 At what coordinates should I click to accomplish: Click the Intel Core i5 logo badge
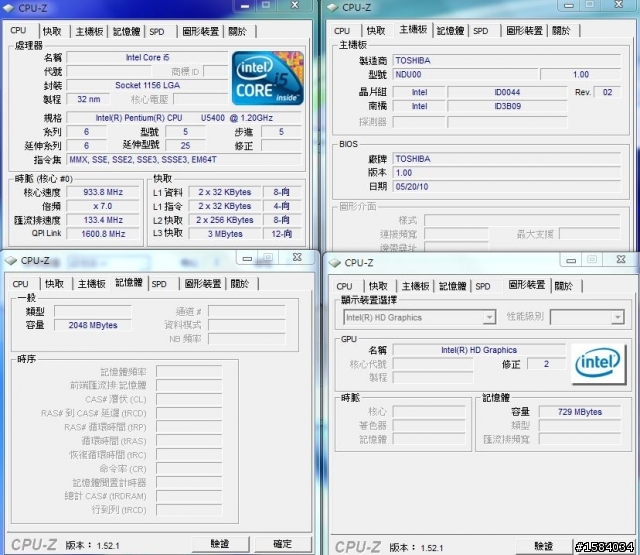[268, 78]
